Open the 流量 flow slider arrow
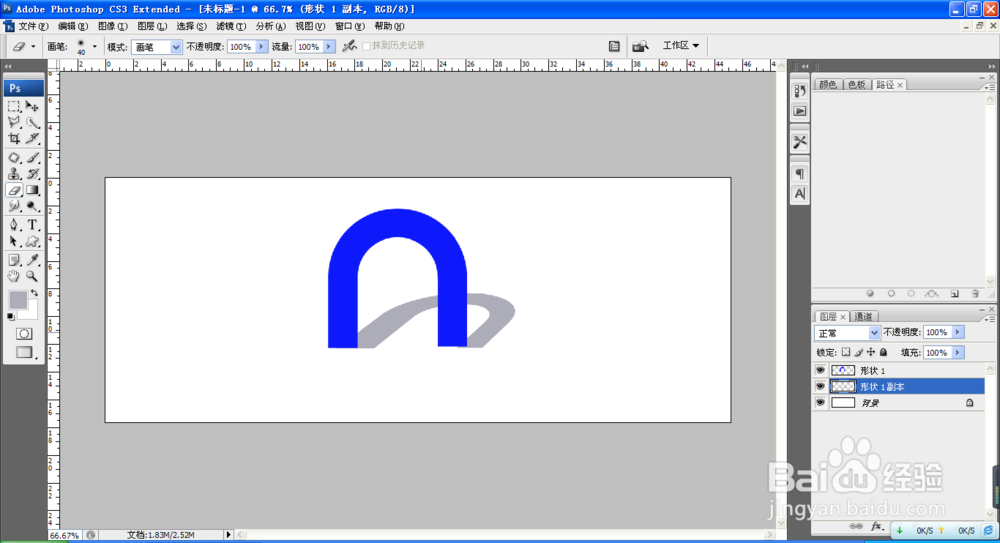Viewport: 1000px width, 543px height. [x=328, y=47]
